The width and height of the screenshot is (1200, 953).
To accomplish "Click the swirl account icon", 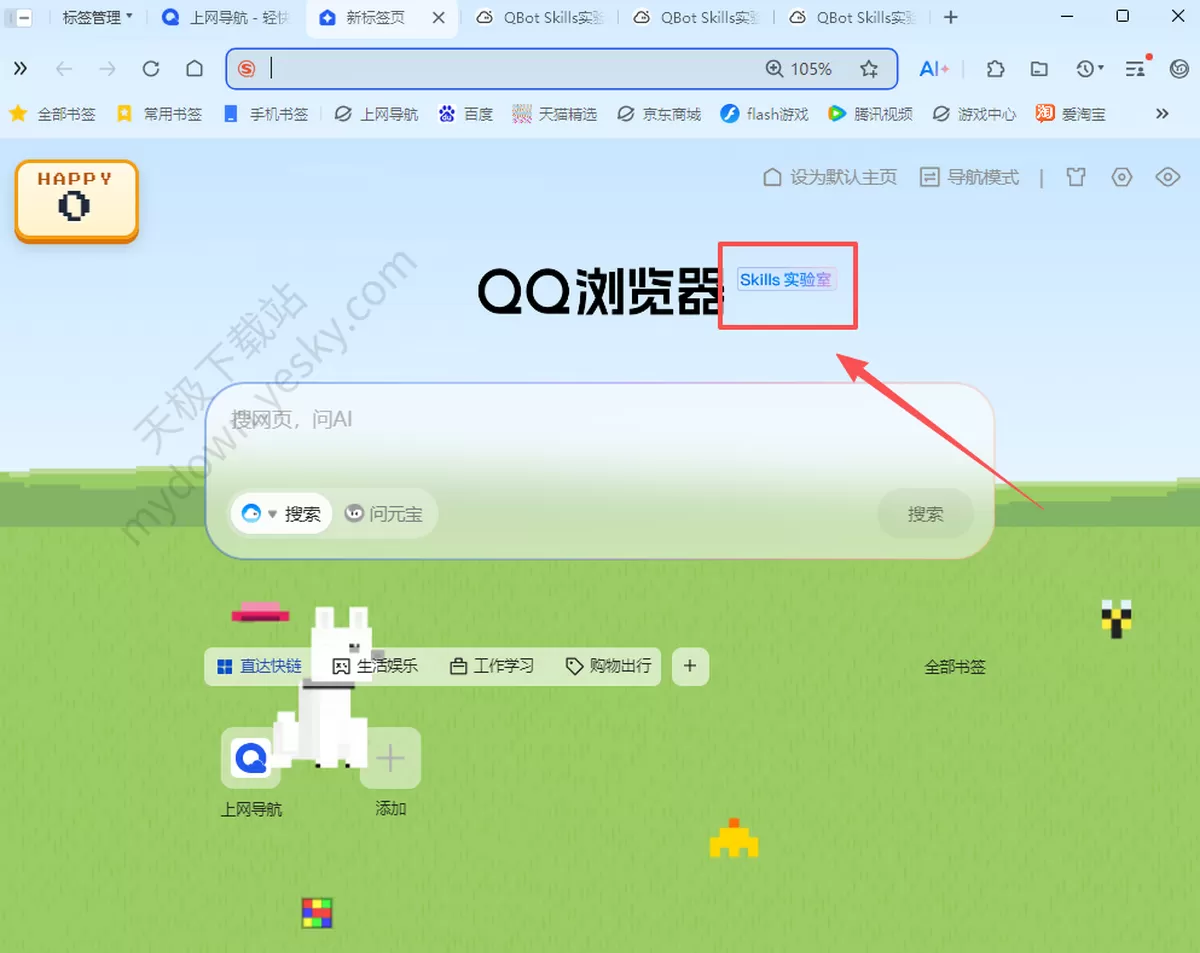I will click(1179, 68).
